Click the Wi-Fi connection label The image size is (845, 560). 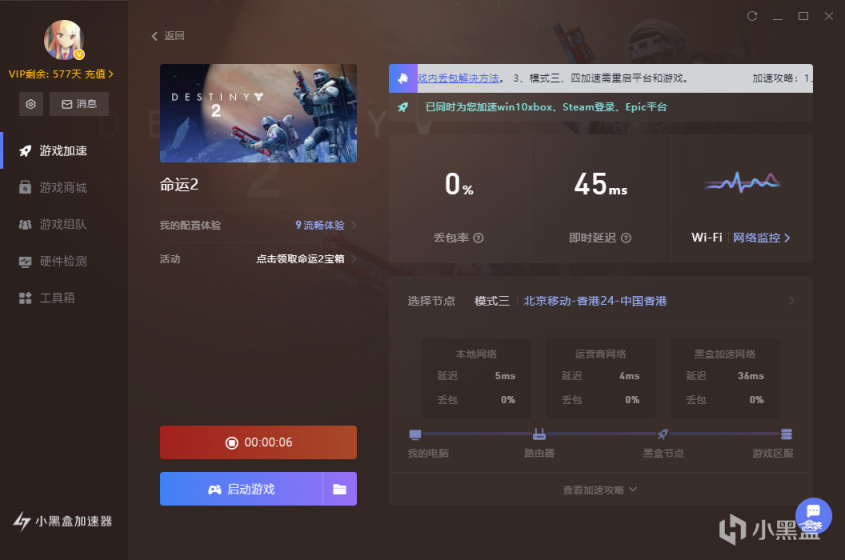point(707,238)
